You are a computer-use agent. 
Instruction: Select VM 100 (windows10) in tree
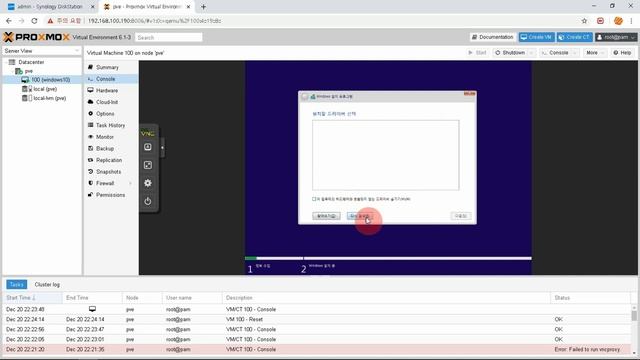[x=51, y=80]
